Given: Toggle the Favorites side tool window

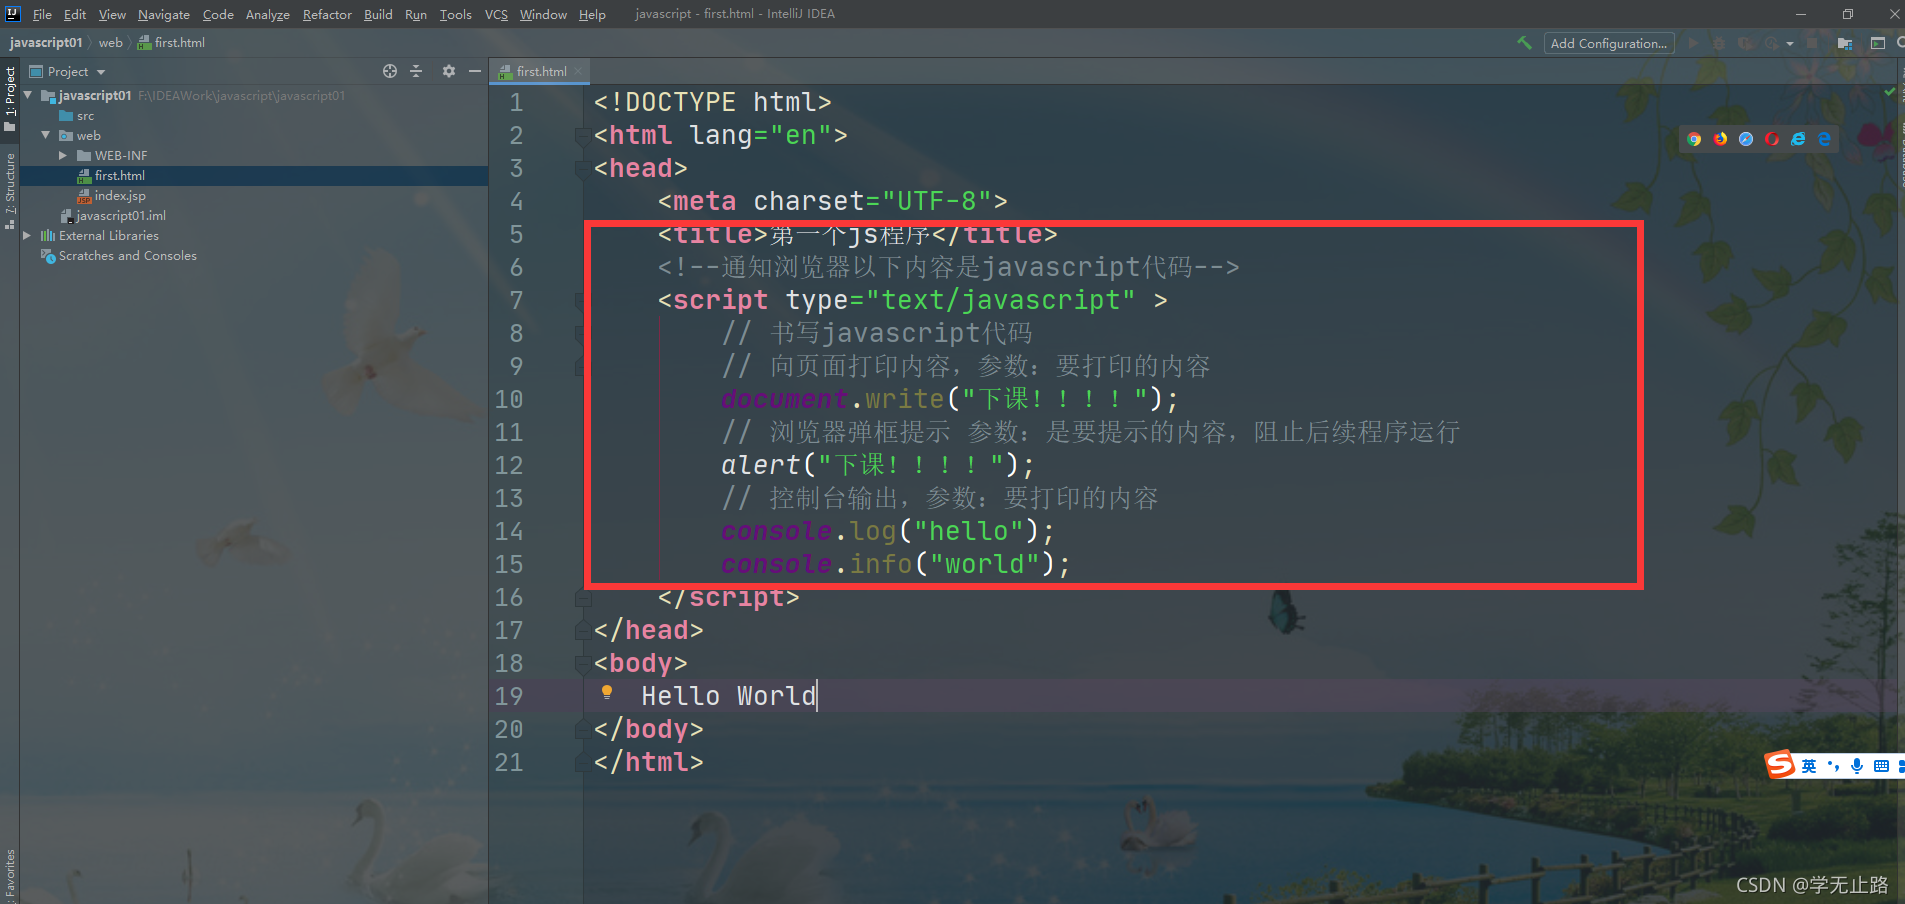Looking at the screenshot, I should (10, 873).
